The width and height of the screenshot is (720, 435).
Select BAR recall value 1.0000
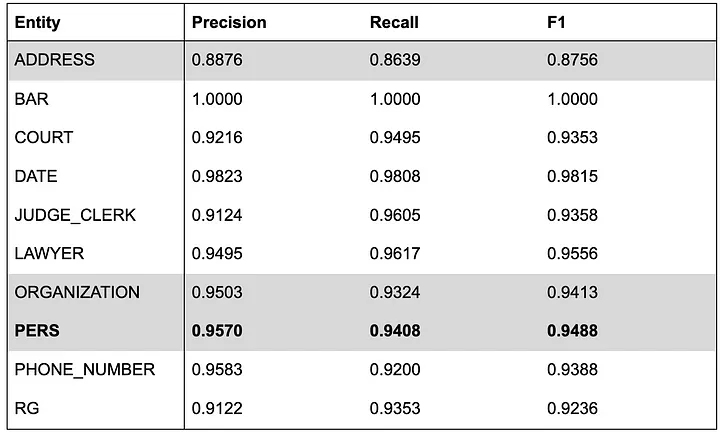coord(395,99)
